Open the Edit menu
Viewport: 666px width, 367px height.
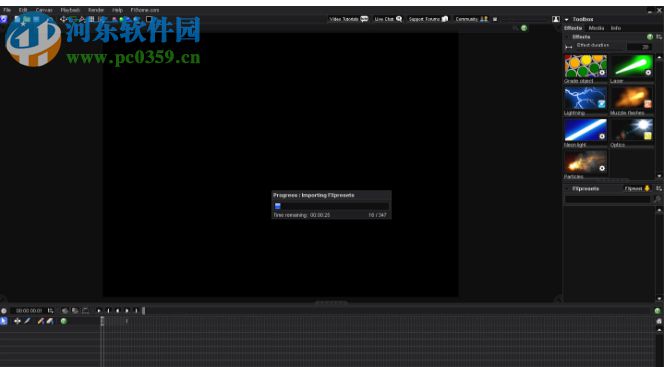23,10
